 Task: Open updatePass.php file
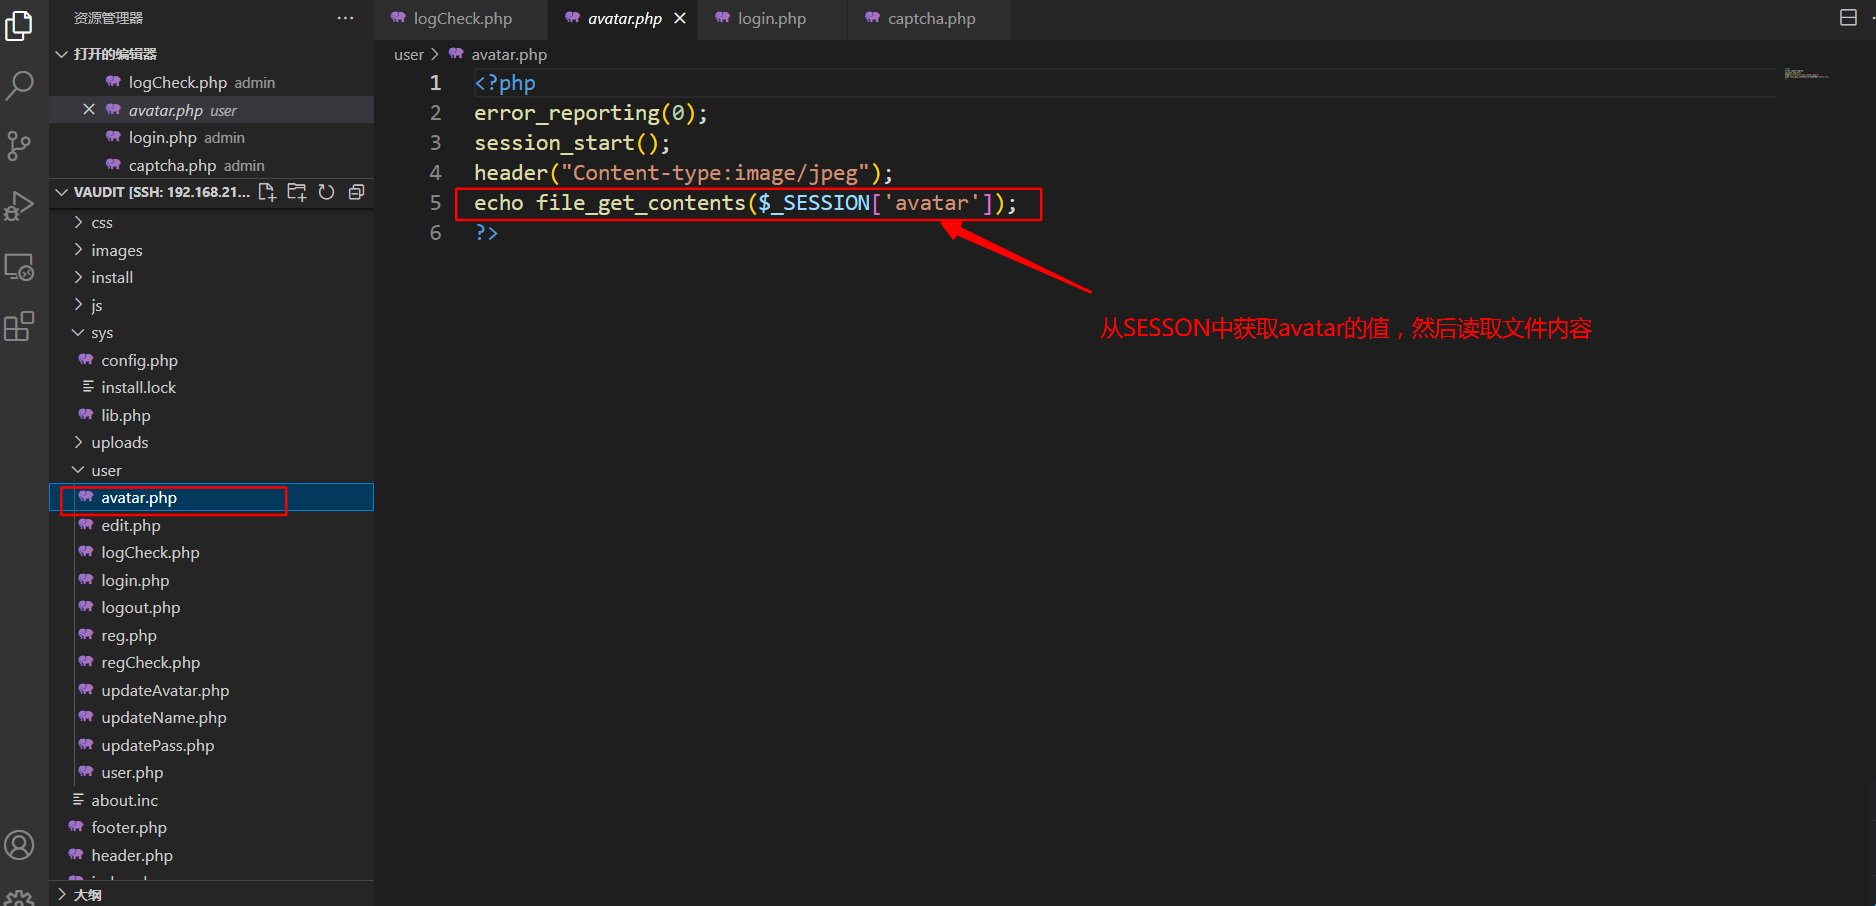click(211, 745)
